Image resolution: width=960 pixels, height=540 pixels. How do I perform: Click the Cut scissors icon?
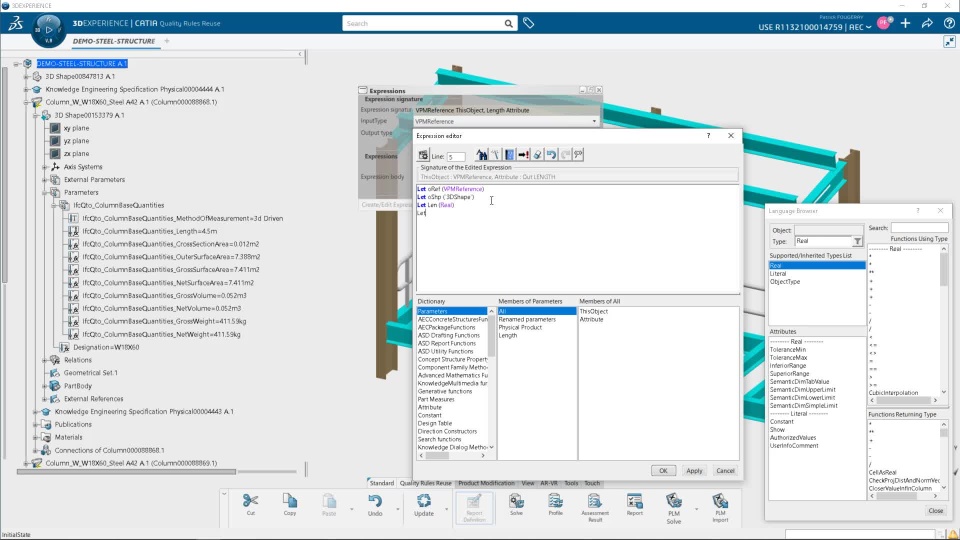point(250,501)
